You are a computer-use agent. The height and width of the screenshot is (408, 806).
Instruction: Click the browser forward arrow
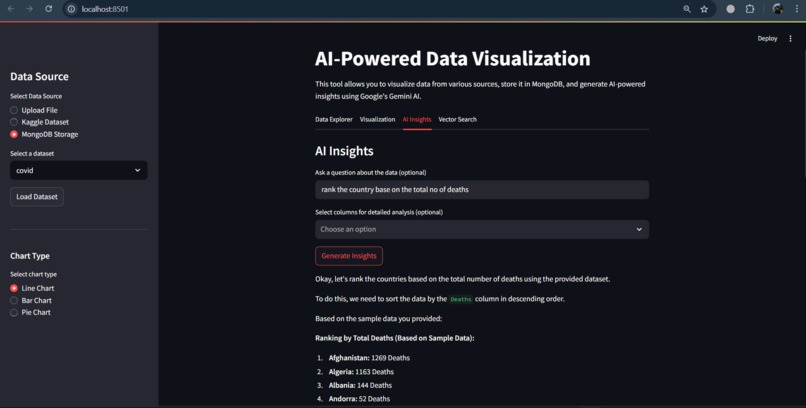pyautogui.click(x=30, y=9)
